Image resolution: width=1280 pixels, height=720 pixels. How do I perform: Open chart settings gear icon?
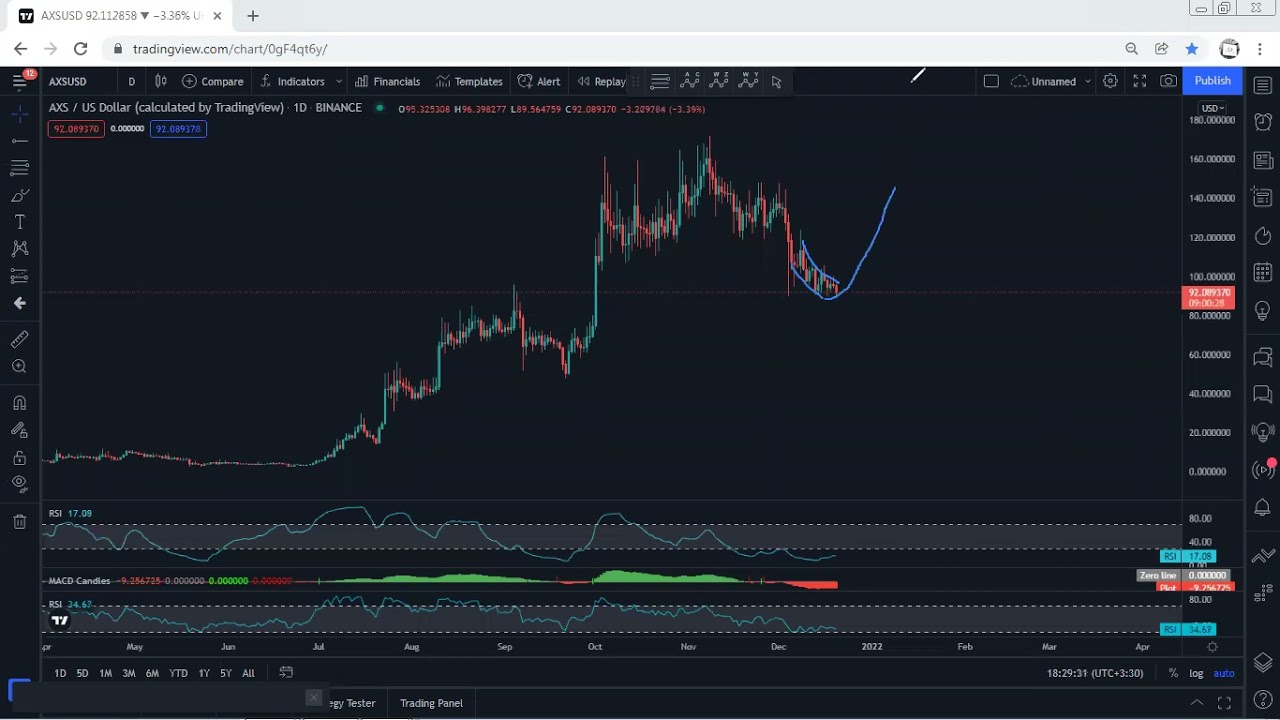pos(1110,81)
